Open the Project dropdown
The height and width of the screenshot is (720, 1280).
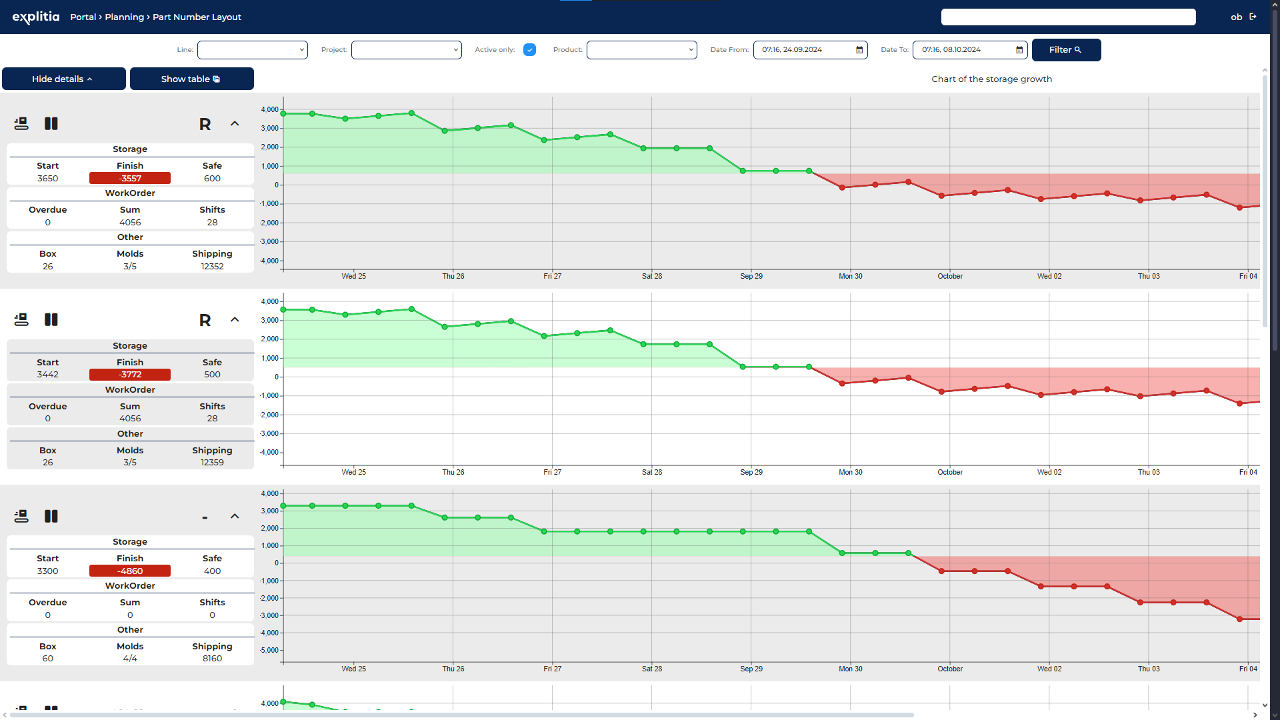coord(406,49)
